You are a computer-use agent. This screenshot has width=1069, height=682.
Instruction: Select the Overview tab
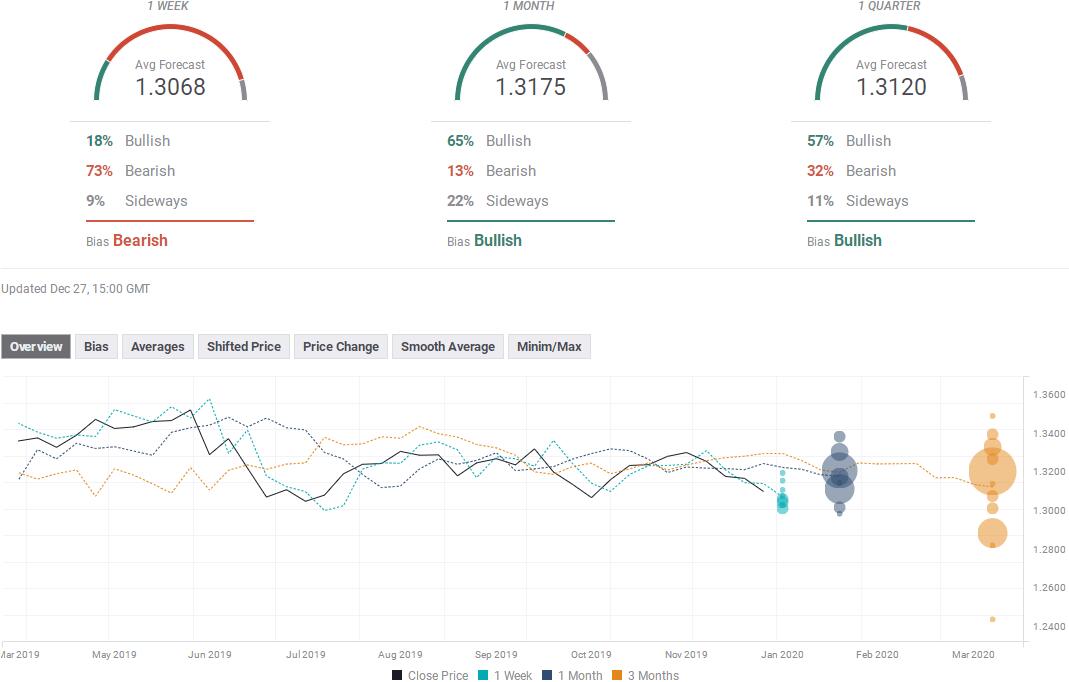(35, 346)
